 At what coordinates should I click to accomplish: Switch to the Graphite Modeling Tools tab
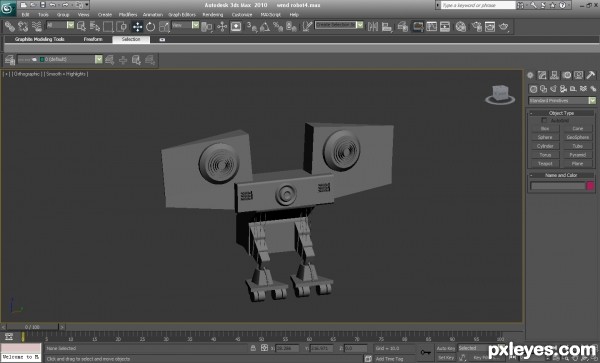[39, 39]
